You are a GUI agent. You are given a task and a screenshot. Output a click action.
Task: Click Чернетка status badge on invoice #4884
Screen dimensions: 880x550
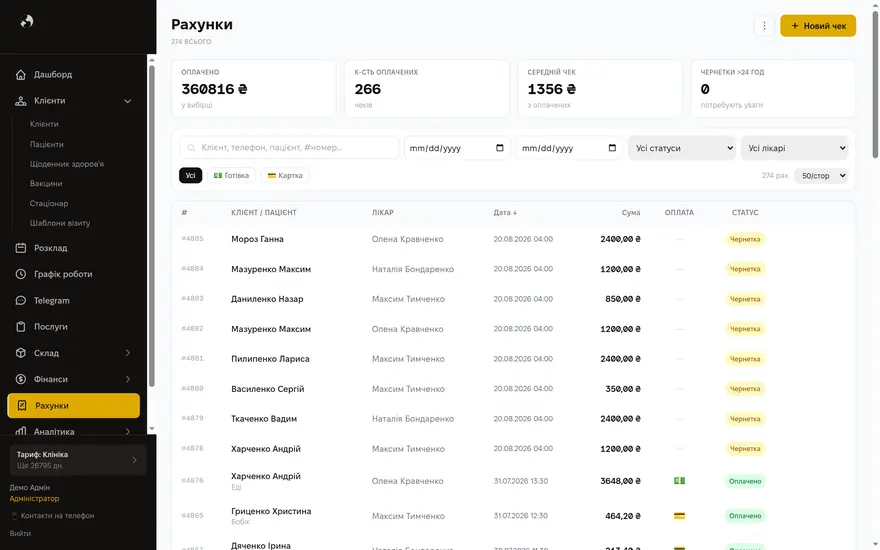click(745, 269)
